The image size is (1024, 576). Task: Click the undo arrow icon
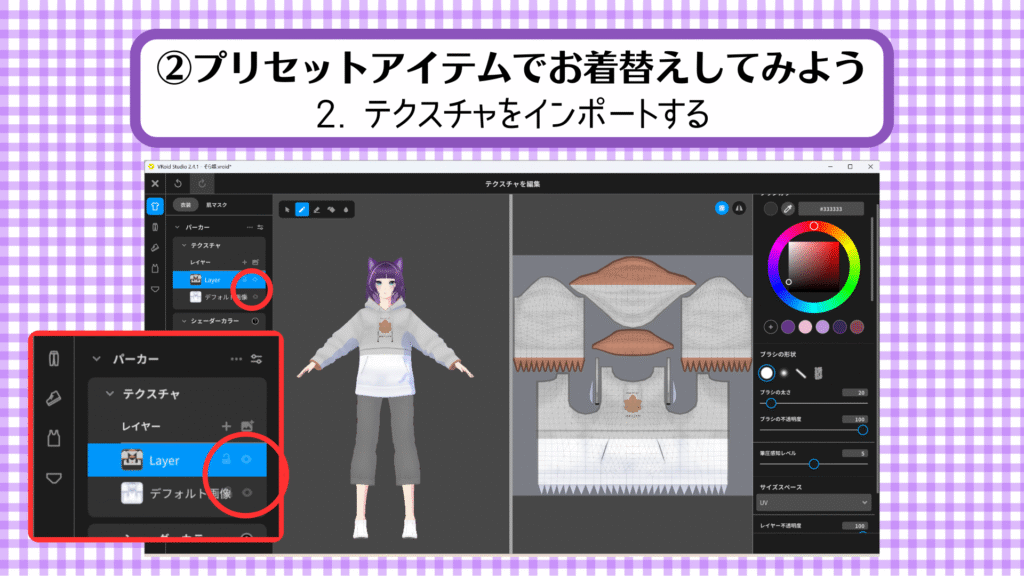(177, 183)
